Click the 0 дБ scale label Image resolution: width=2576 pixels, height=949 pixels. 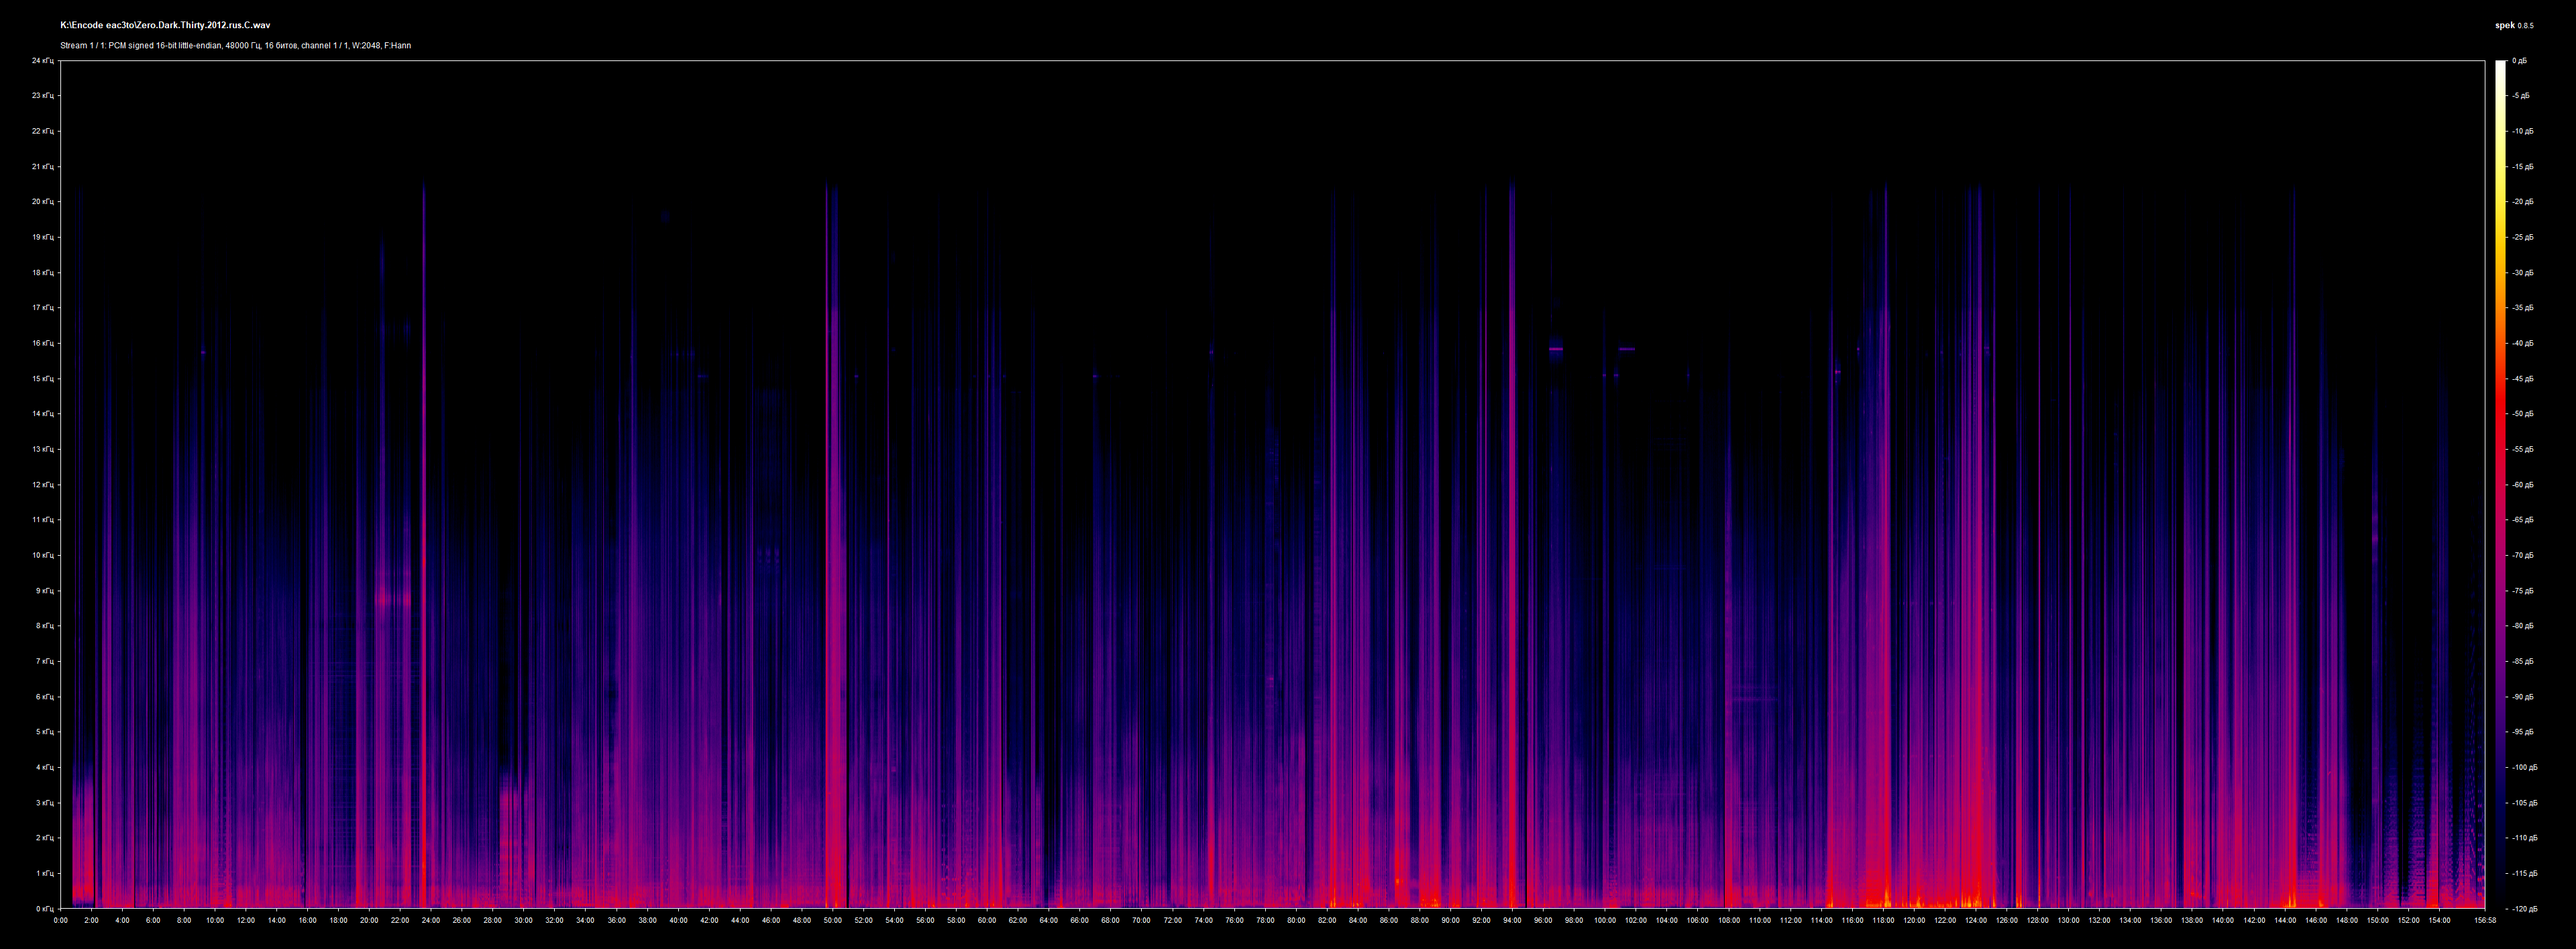click(2519, 61)
